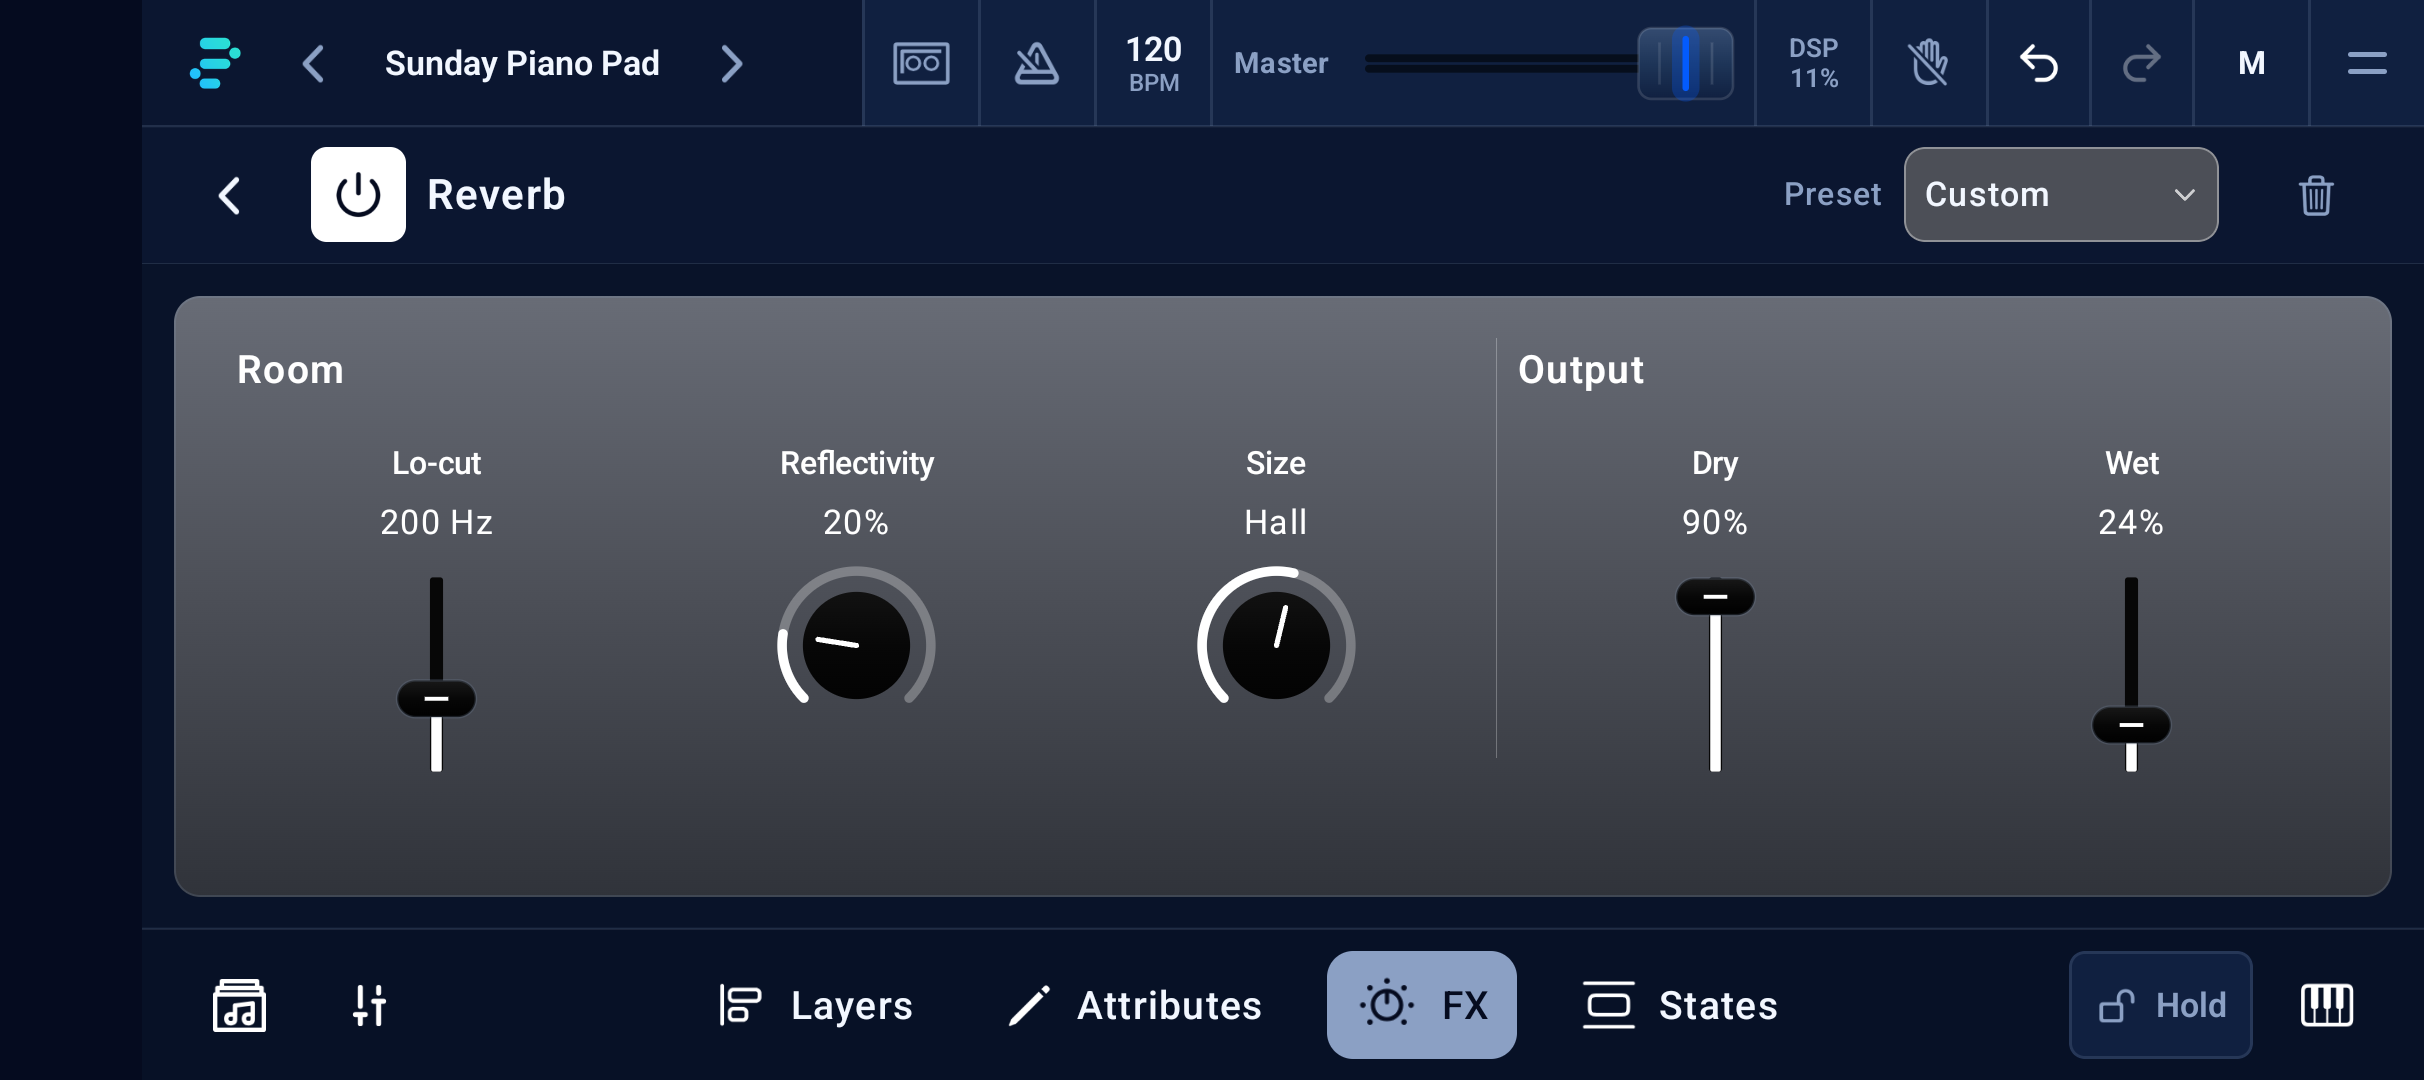The width and height of the screenshot is (2424, 1080).
Task: Open the hamburger main menu
Action: pyautogui.click(x=2367, y=63)
